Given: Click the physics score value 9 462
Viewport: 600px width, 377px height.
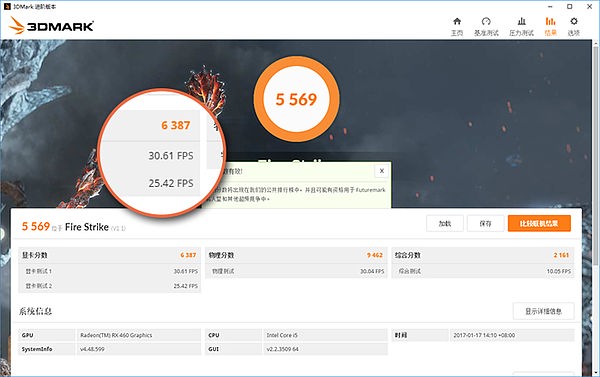Looking at the screenshot, I should coord(375,255).
